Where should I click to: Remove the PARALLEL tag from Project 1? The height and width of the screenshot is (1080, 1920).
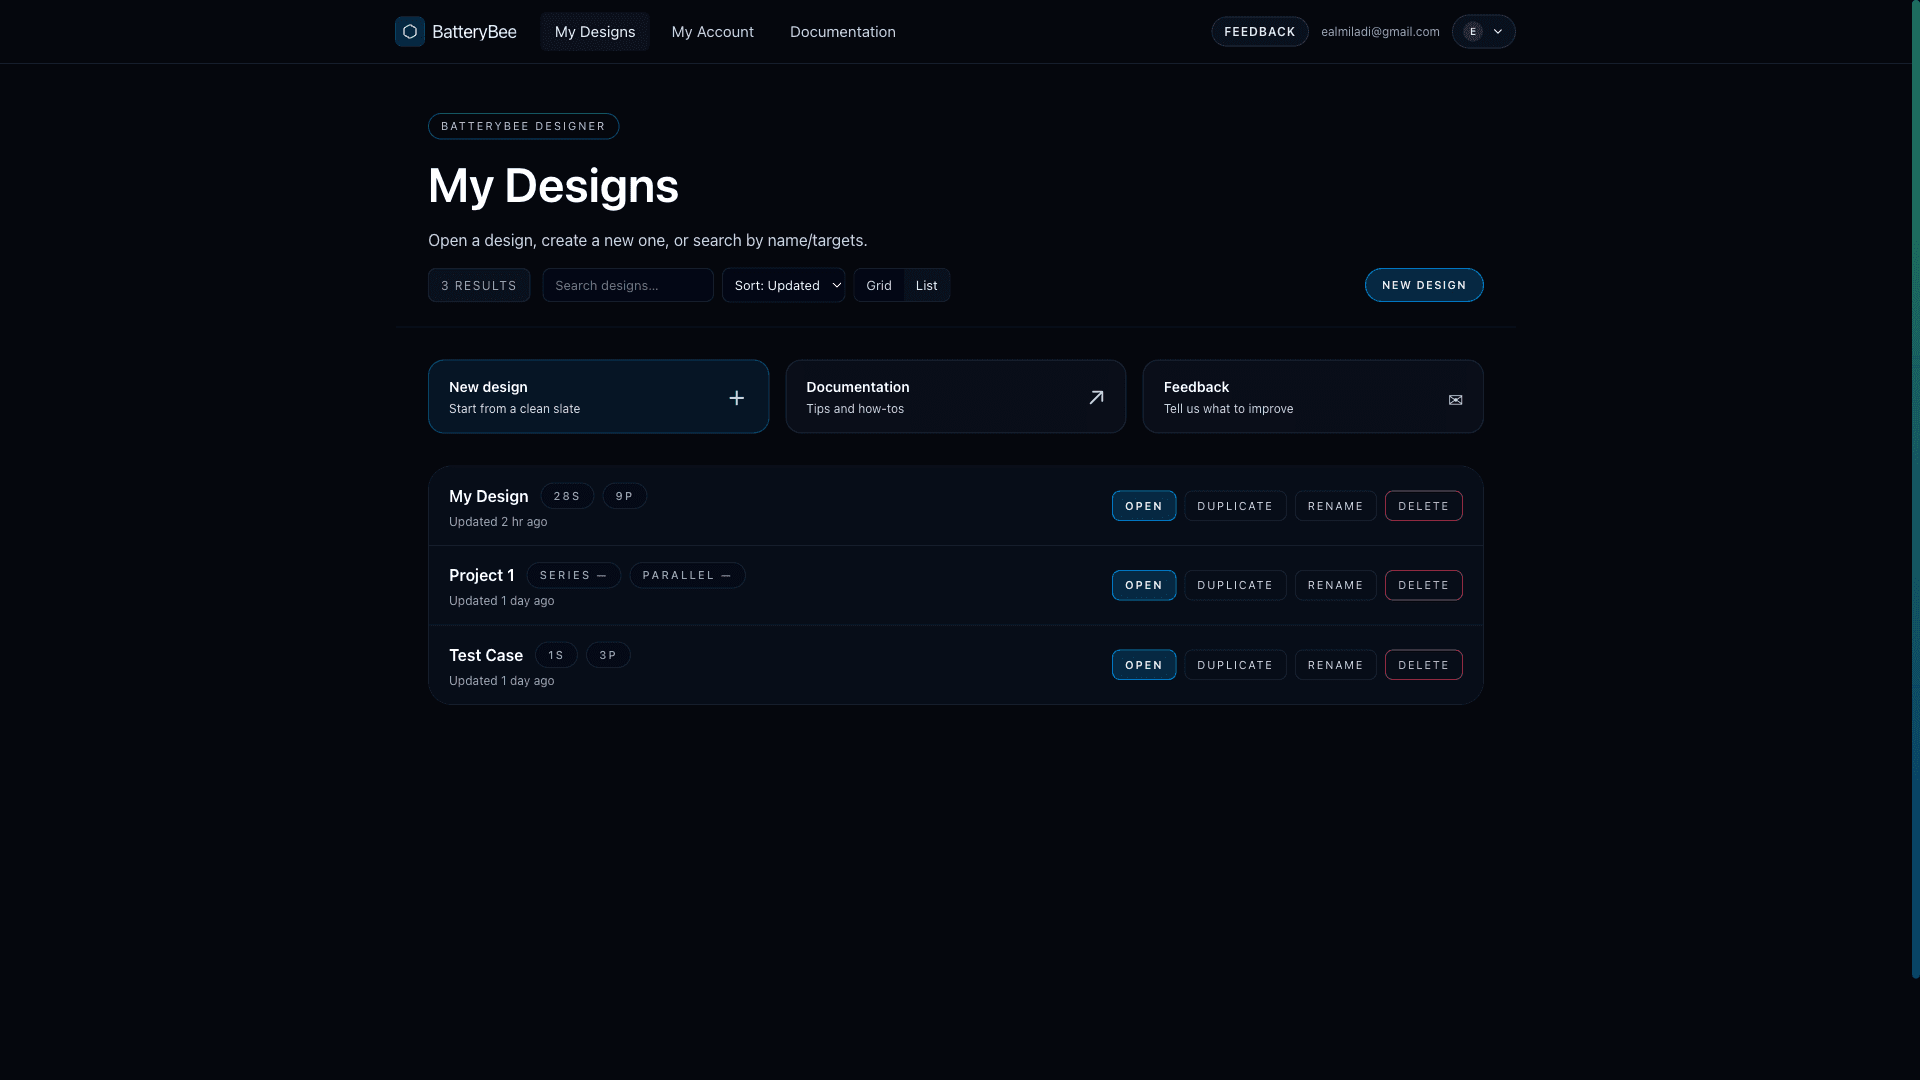pos(727,575)
